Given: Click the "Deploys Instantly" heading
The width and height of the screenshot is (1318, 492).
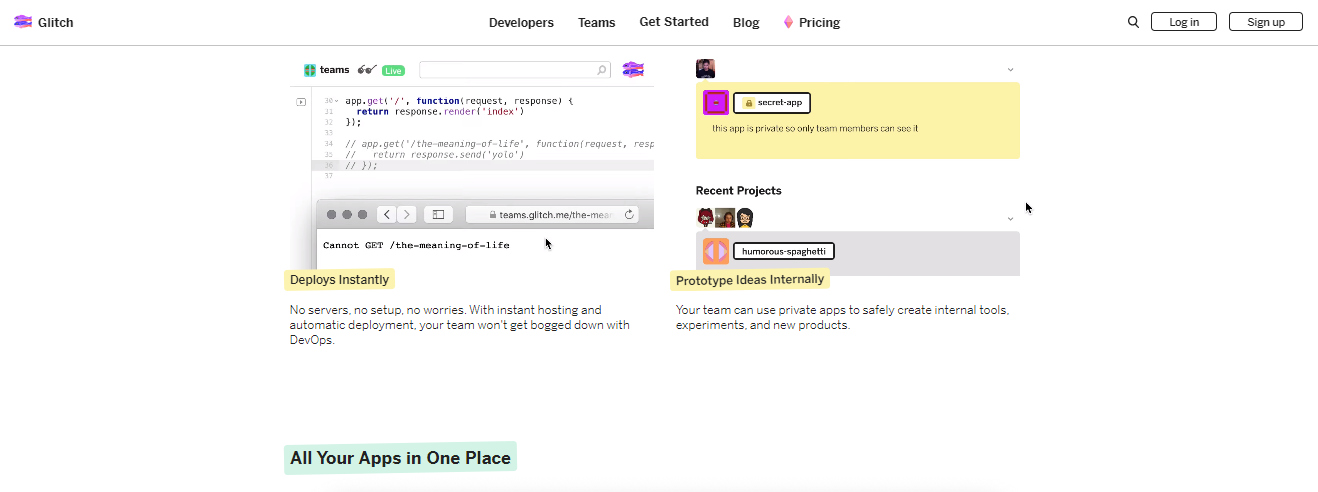Looking at the screenshot, I should coord(340,280).
